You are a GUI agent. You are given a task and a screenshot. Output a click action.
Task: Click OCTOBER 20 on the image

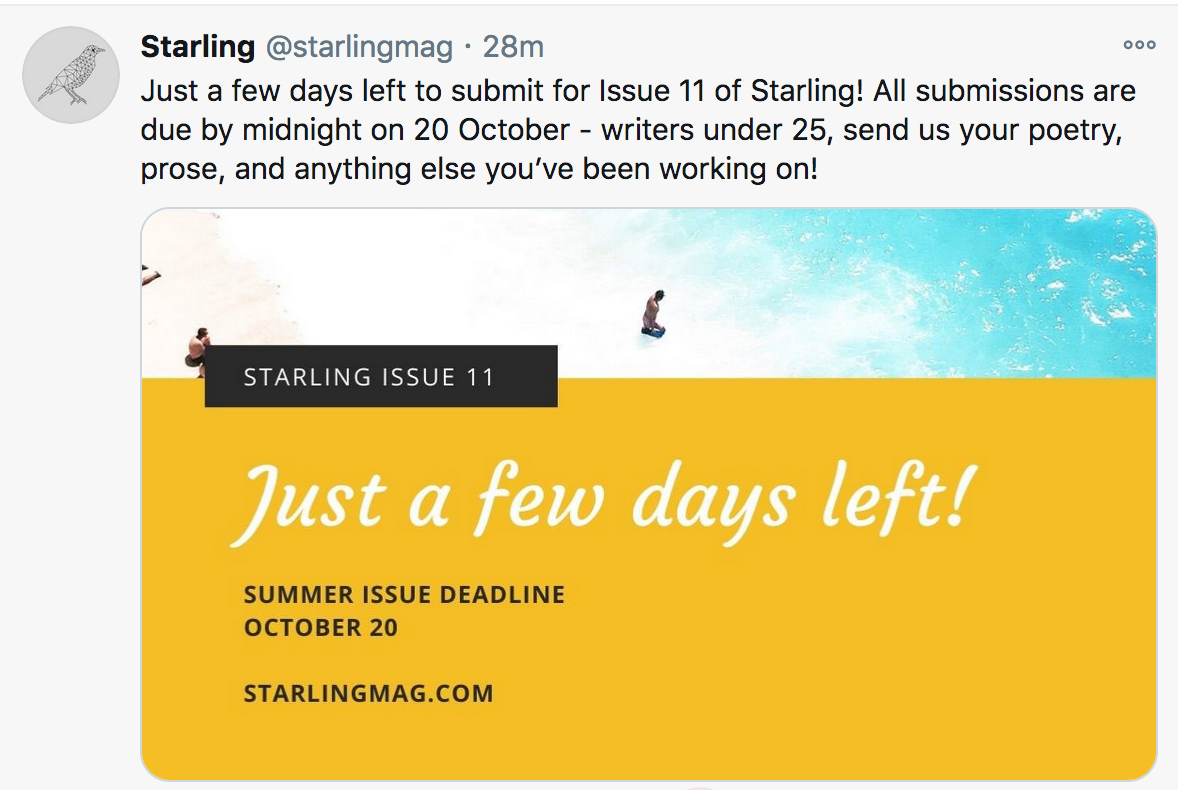click(320, 628)
